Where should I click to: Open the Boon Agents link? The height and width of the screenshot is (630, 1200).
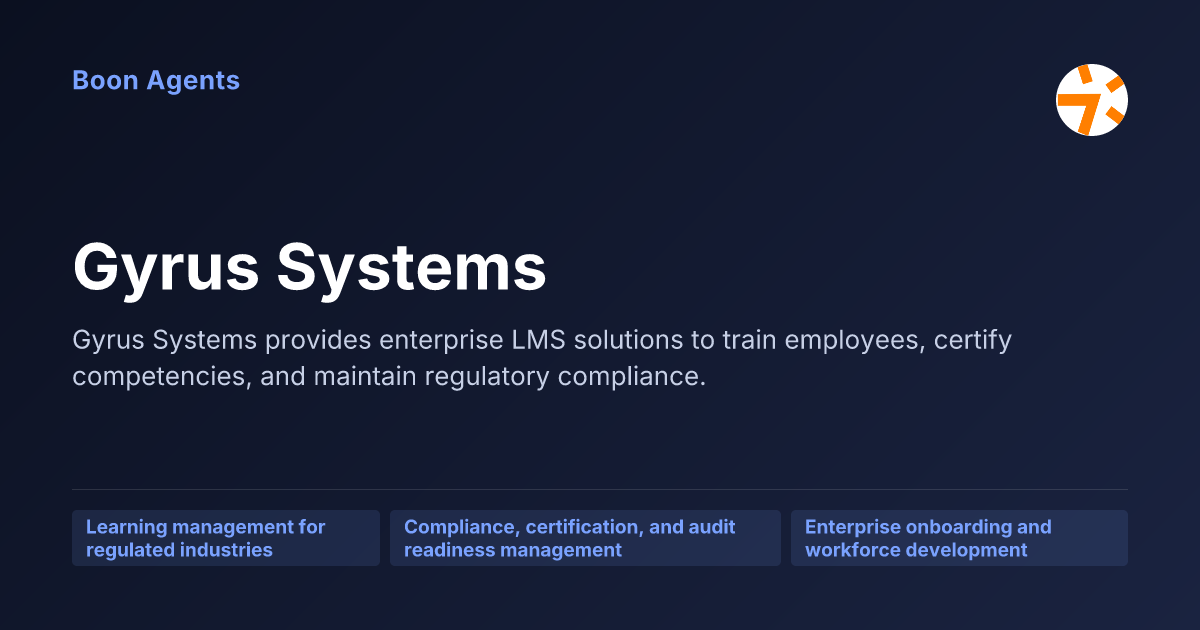tap(156, 81)
